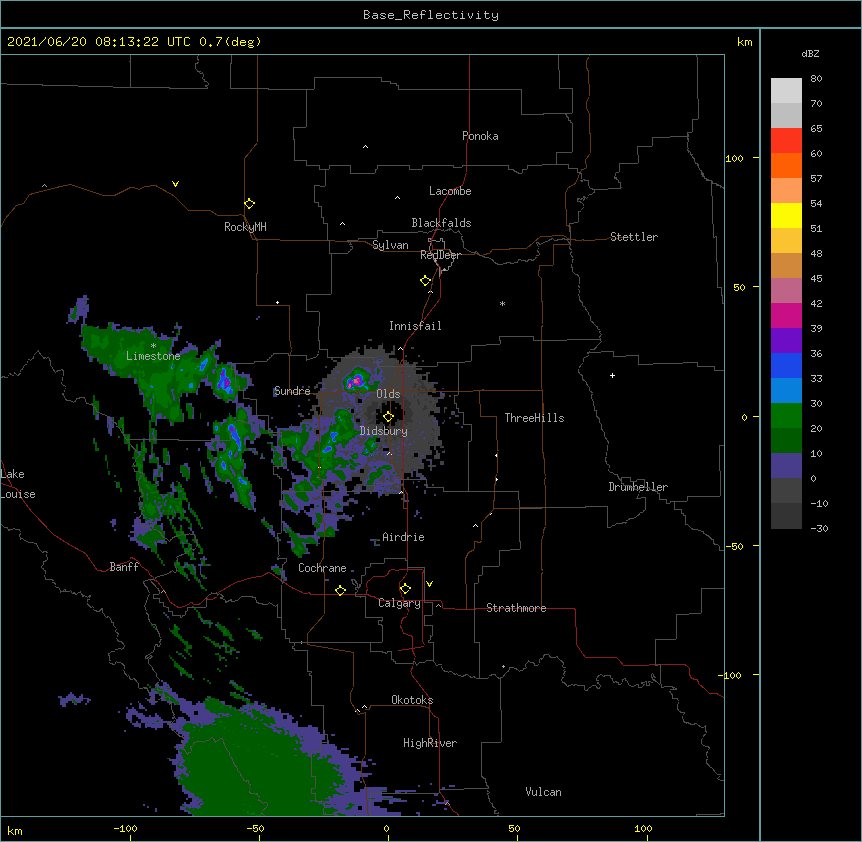Click the RedDeer city label
The height and width of the screenshot is (842, 862).
coord(440,255)
